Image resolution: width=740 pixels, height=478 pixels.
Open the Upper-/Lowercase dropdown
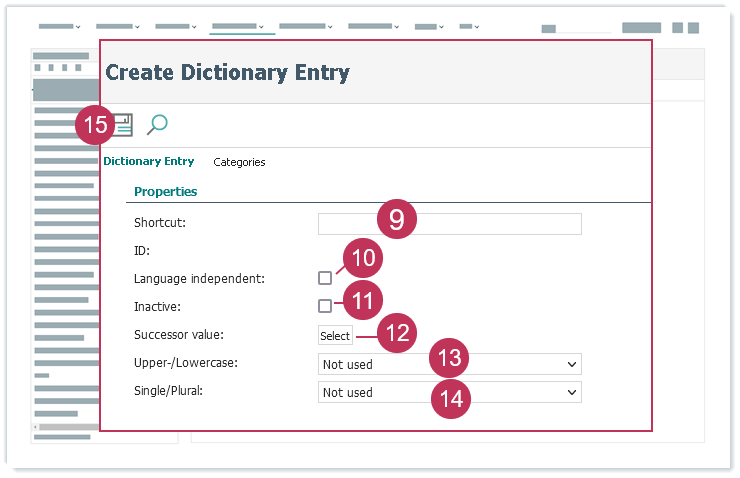click(x=449, y=364)
